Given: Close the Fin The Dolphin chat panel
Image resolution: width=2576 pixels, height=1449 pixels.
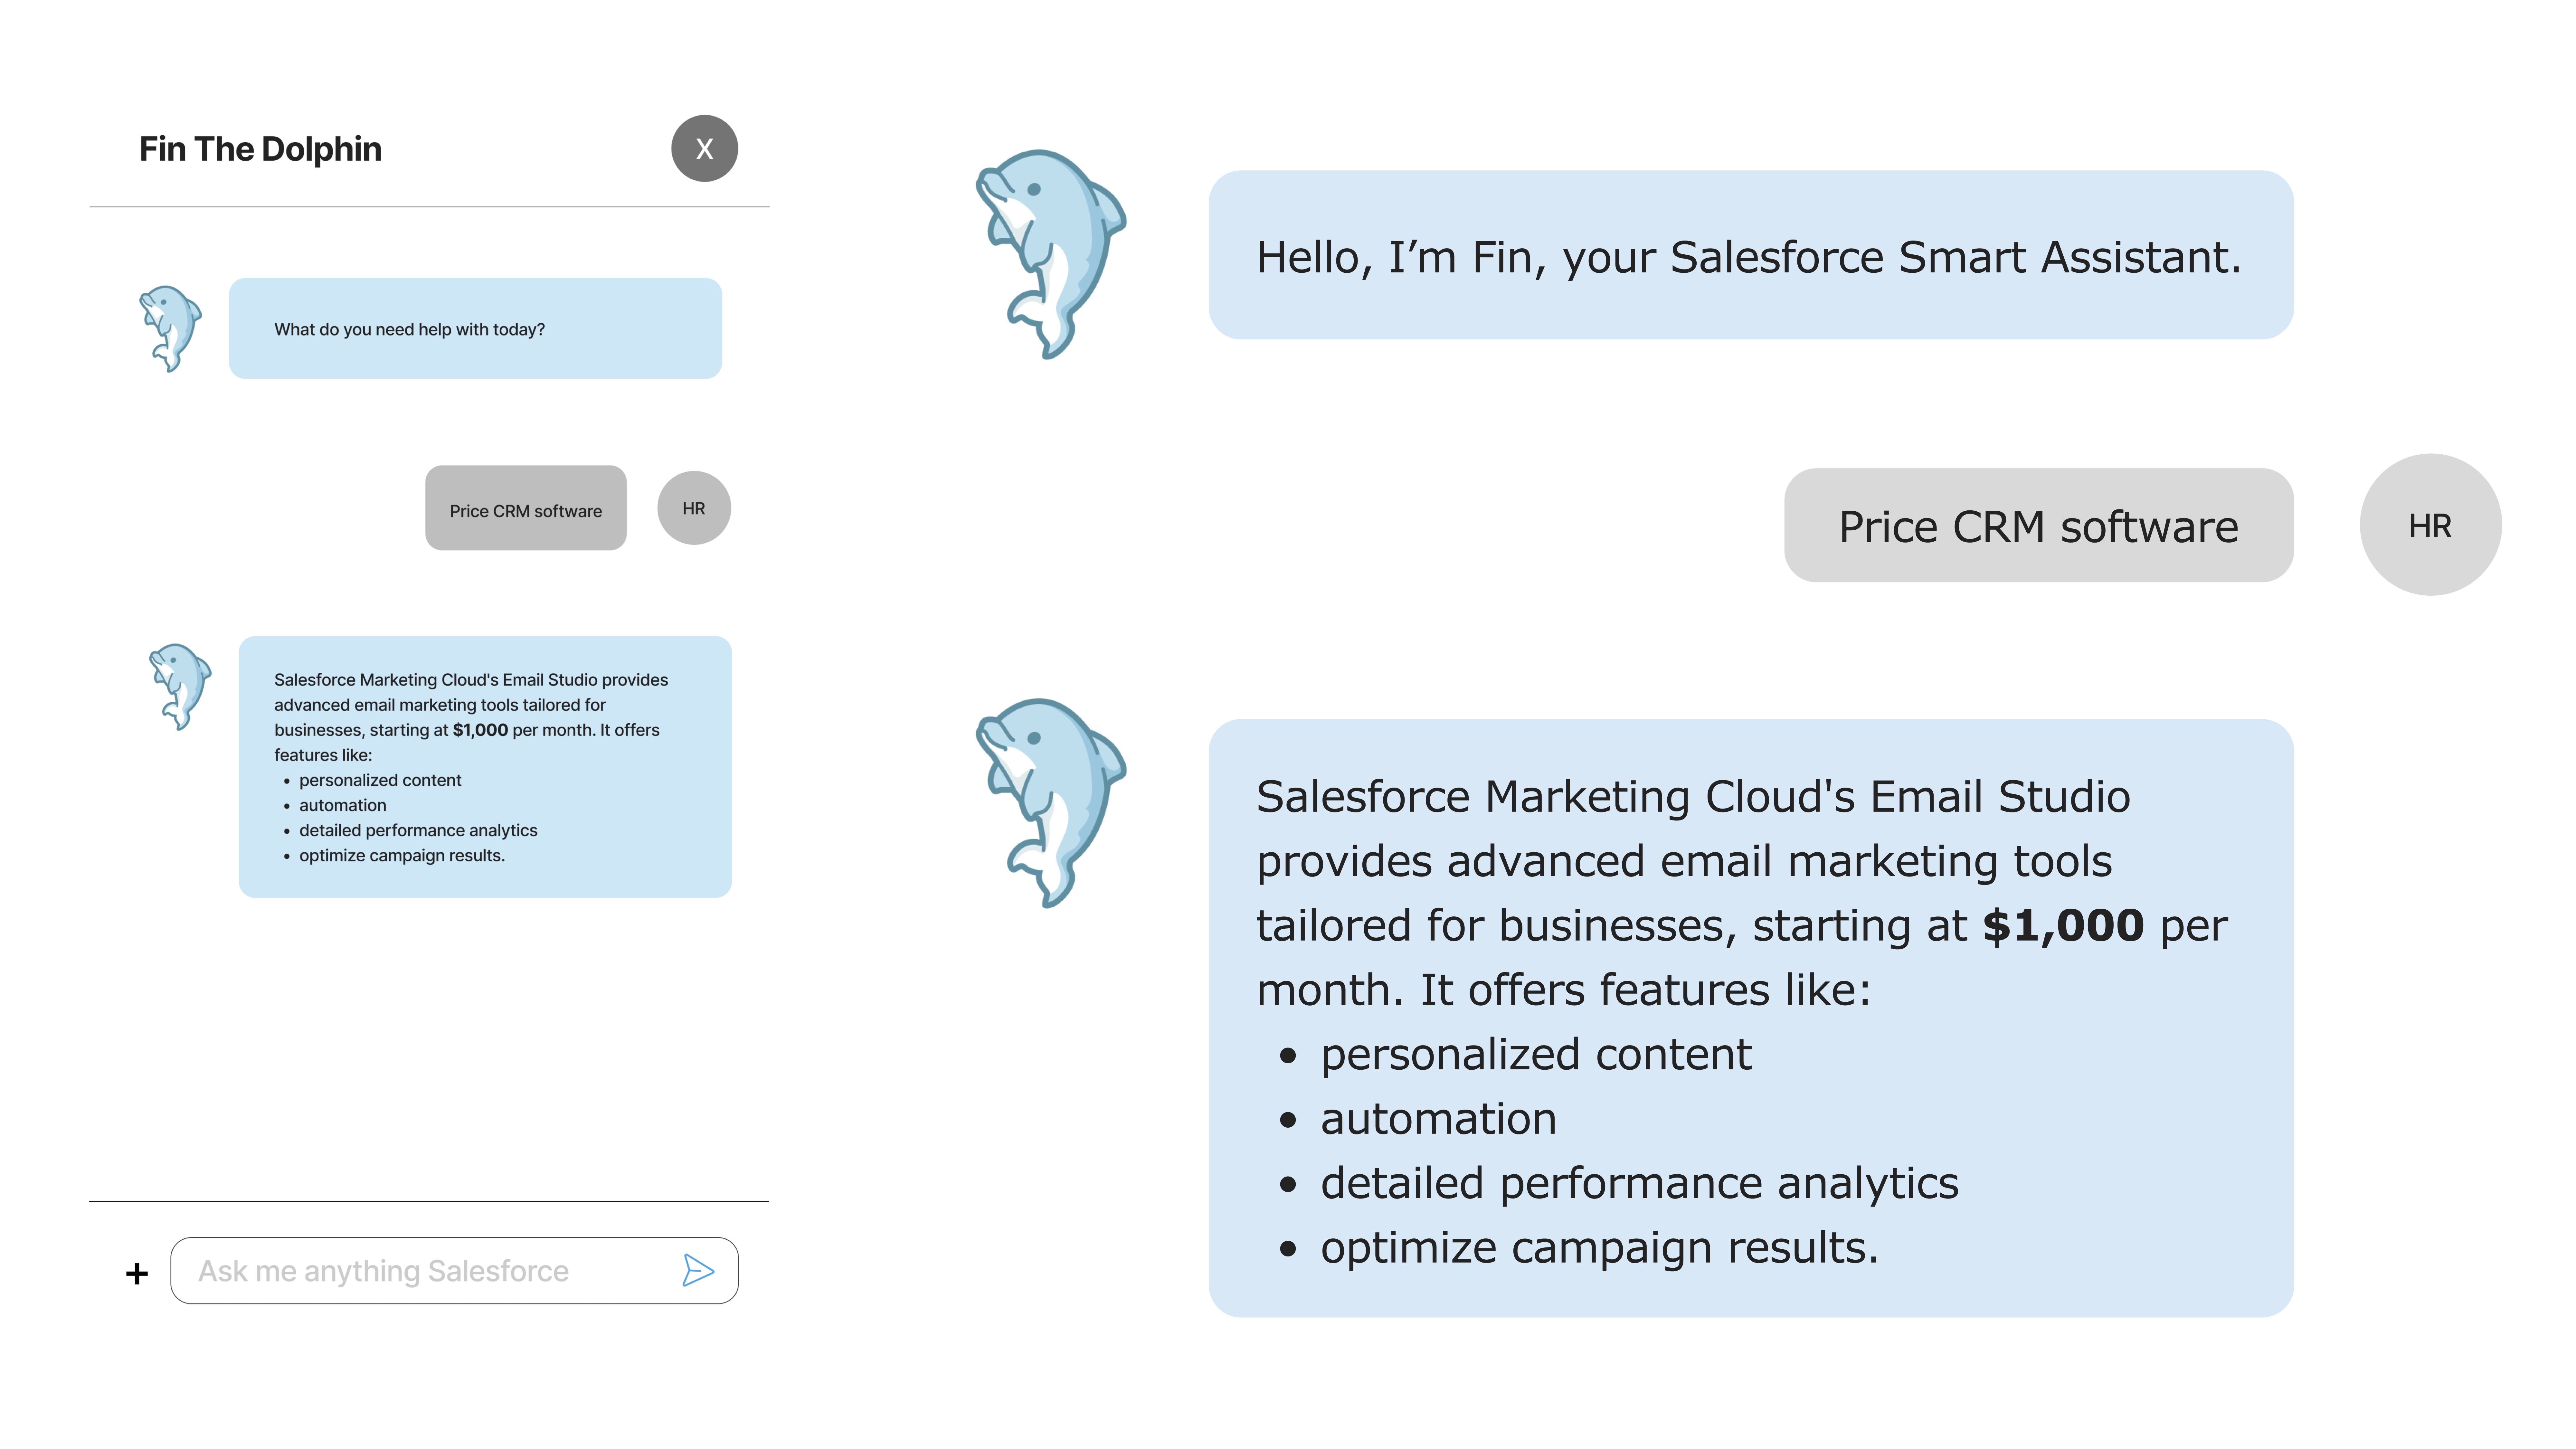Looking at the screenshot, I should tap(704, 148).
